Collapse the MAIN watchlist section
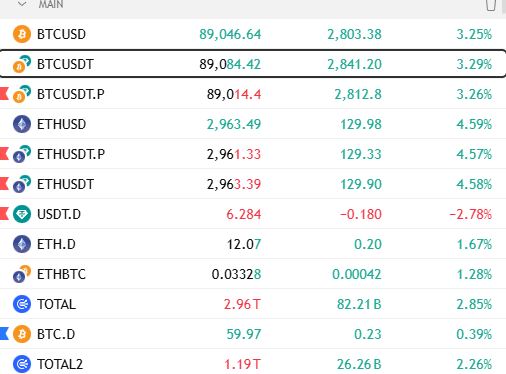This screenshot has width=506, height=374. 22,4
